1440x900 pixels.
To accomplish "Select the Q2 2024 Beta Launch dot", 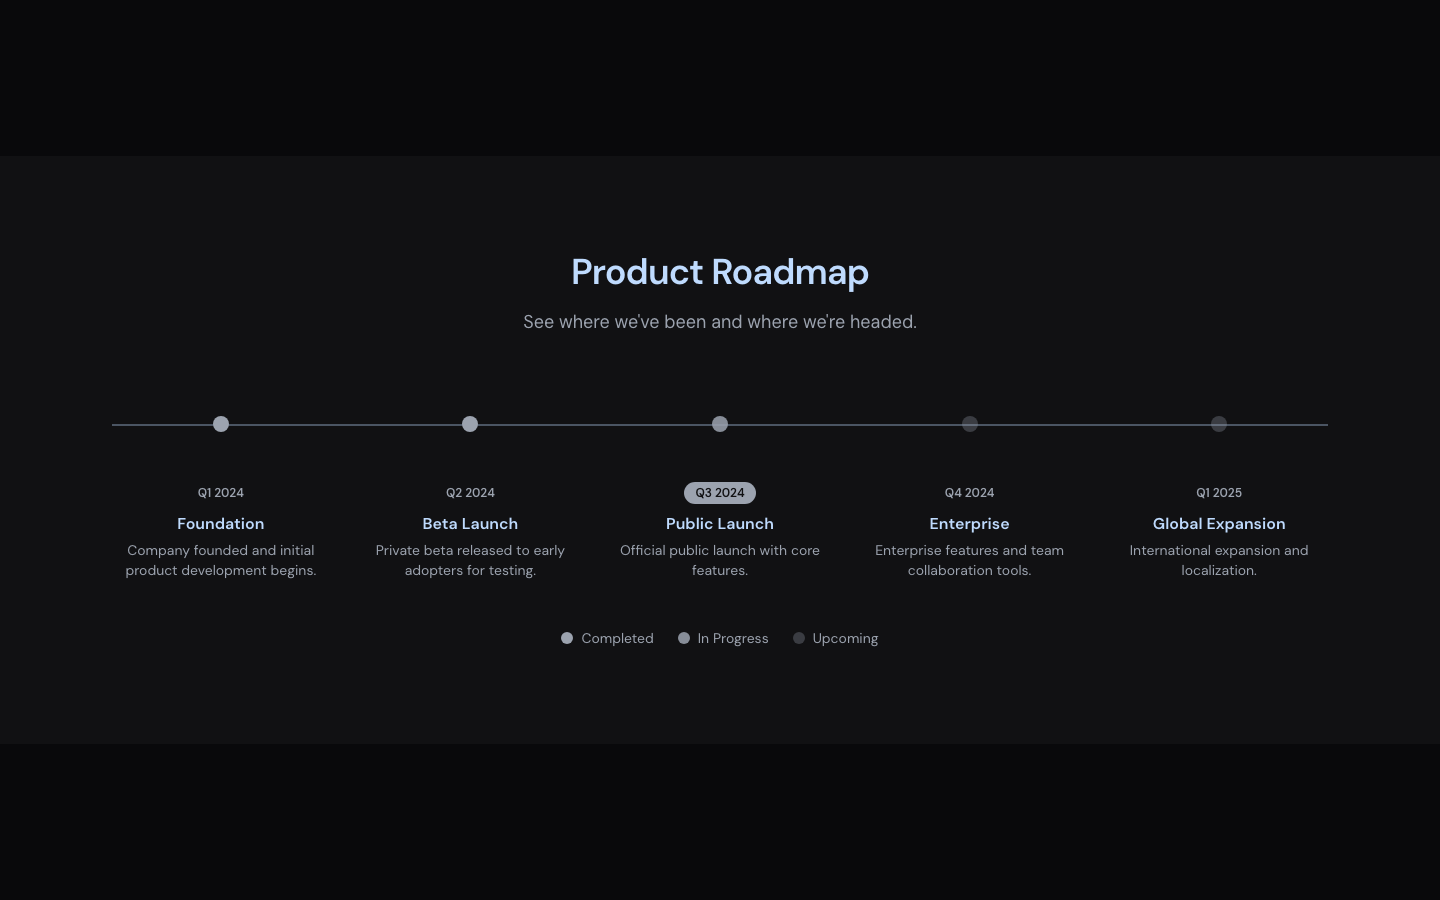I will 470,424.
